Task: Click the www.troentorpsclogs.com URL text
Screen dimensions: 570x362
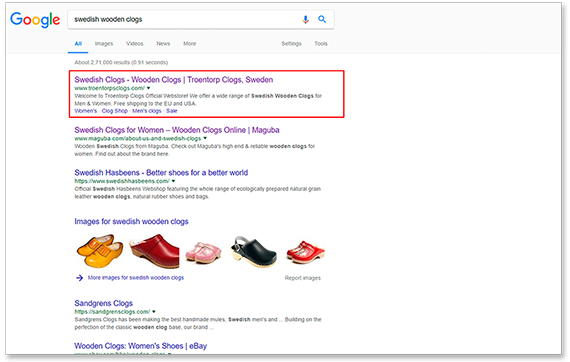Action: tap(109, 88)
